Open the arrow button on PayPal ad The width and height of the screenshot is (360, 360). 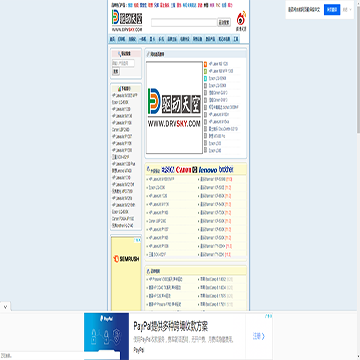pos(259,336)
